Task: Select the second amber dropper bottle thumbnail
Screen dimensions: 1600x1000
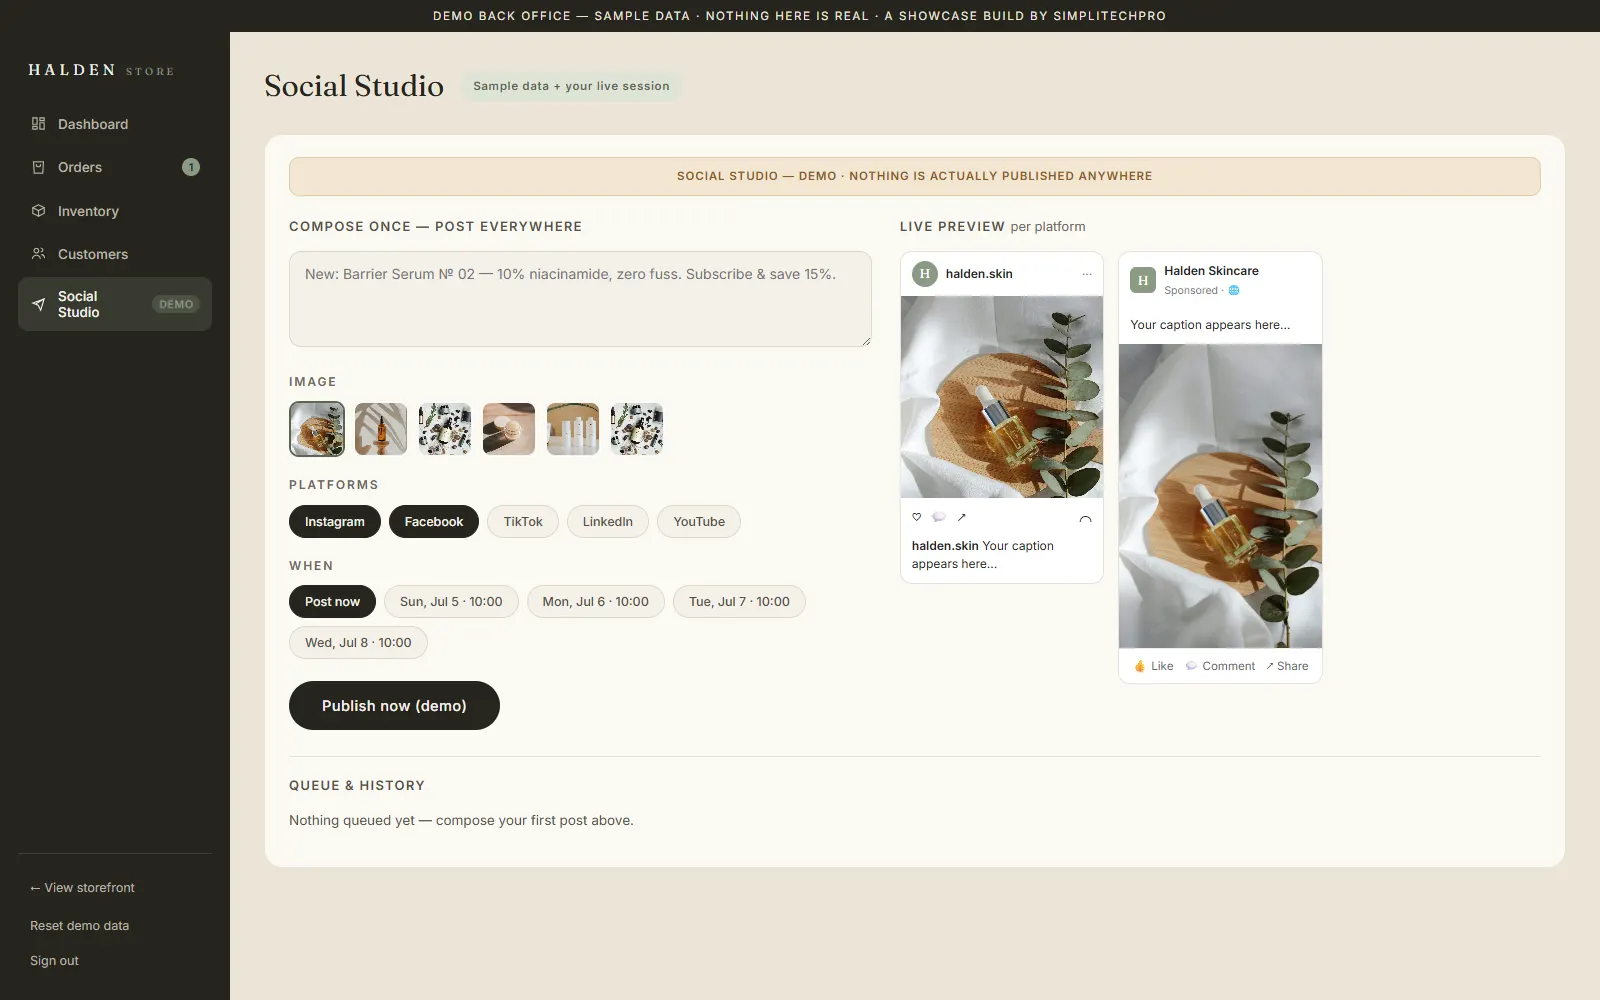Action: click(381, 429)
